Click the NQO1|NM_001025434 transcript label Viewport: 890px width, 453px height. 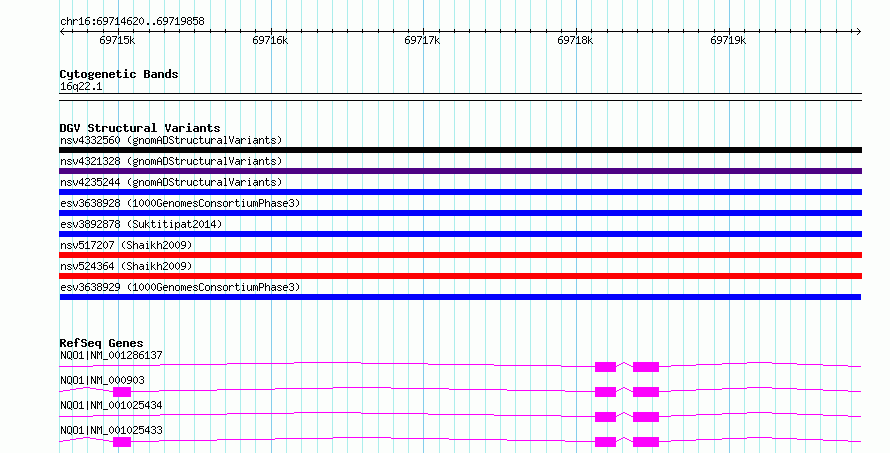click(111, 405)
